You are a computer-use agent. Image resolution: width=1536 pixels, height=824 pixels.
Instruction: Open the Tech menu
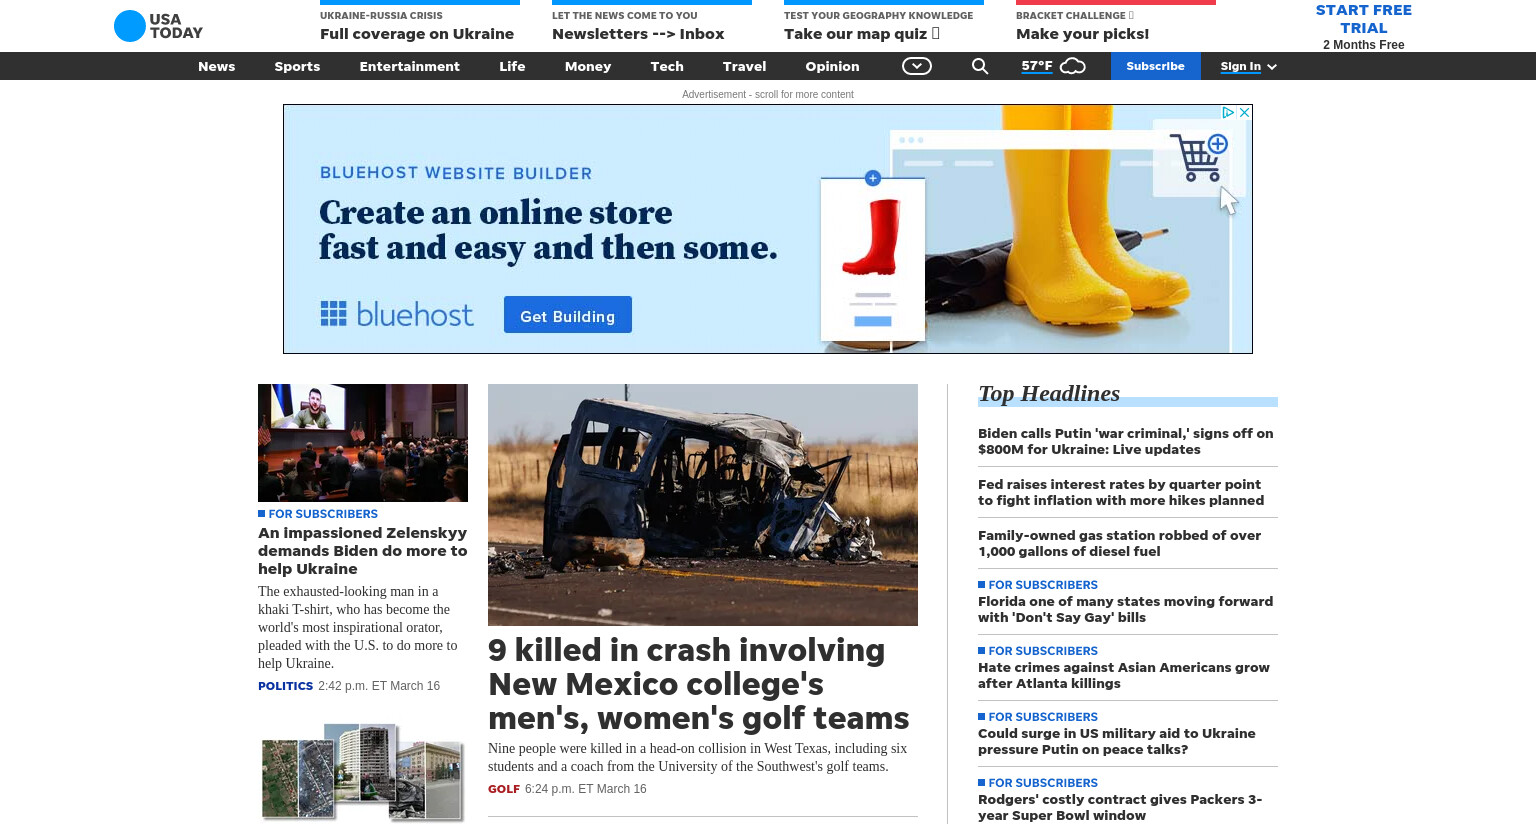click(x=667, y=66)
